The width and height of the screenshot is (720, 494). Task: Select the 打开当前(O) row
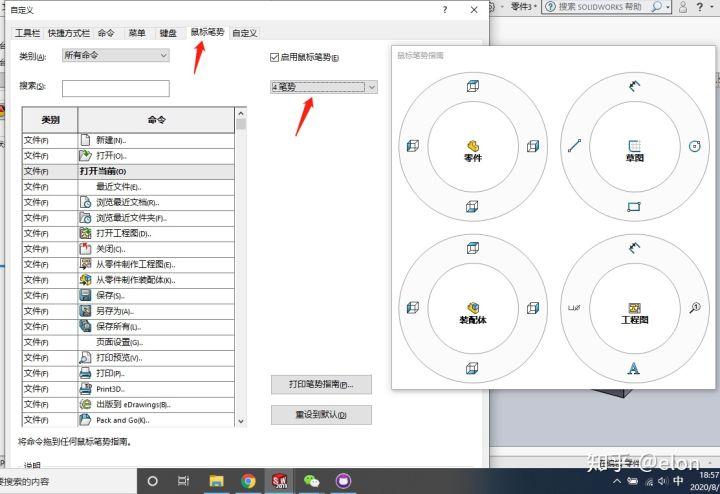click(128, 171)
